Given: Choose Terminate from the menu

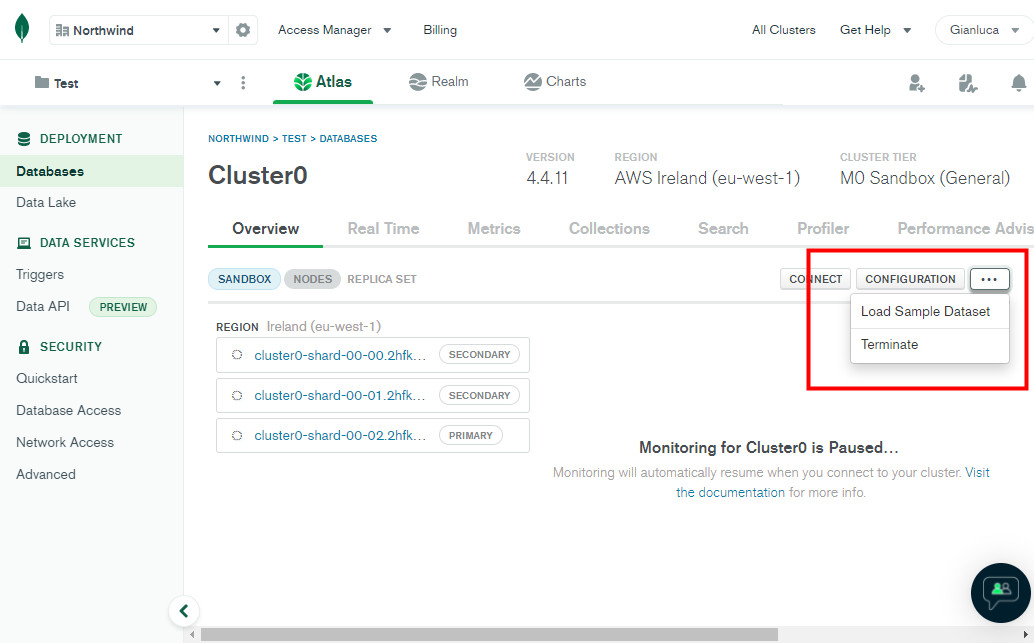Looking at the screenshot, I should pyautogui.click(x=930, y=345).
